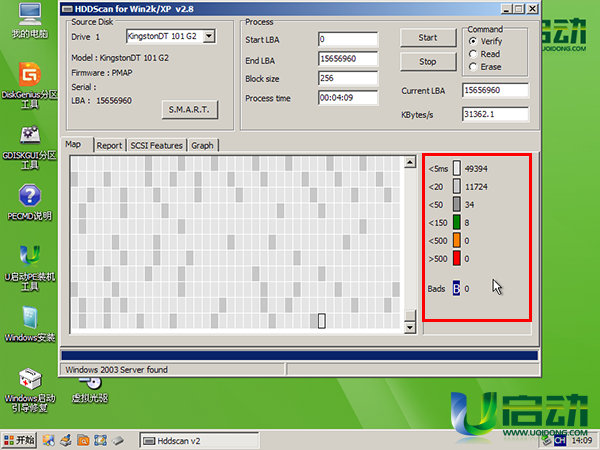Open Windows启动引导修复 desktop icon
The height and width of the screenshot is (450, 600).
click(29, 390)
